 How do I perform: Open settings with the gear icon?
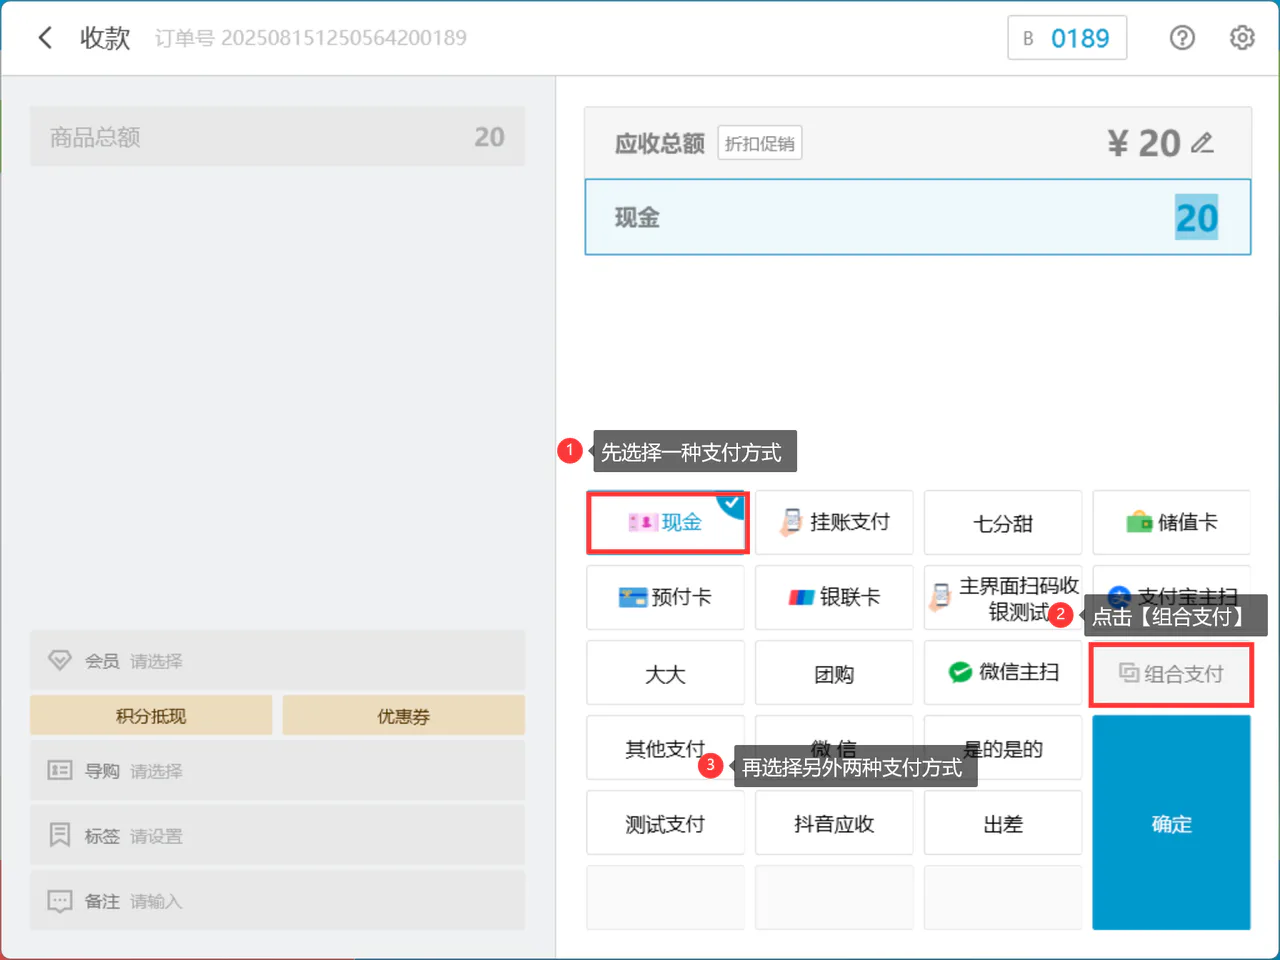click(1242, 38)
